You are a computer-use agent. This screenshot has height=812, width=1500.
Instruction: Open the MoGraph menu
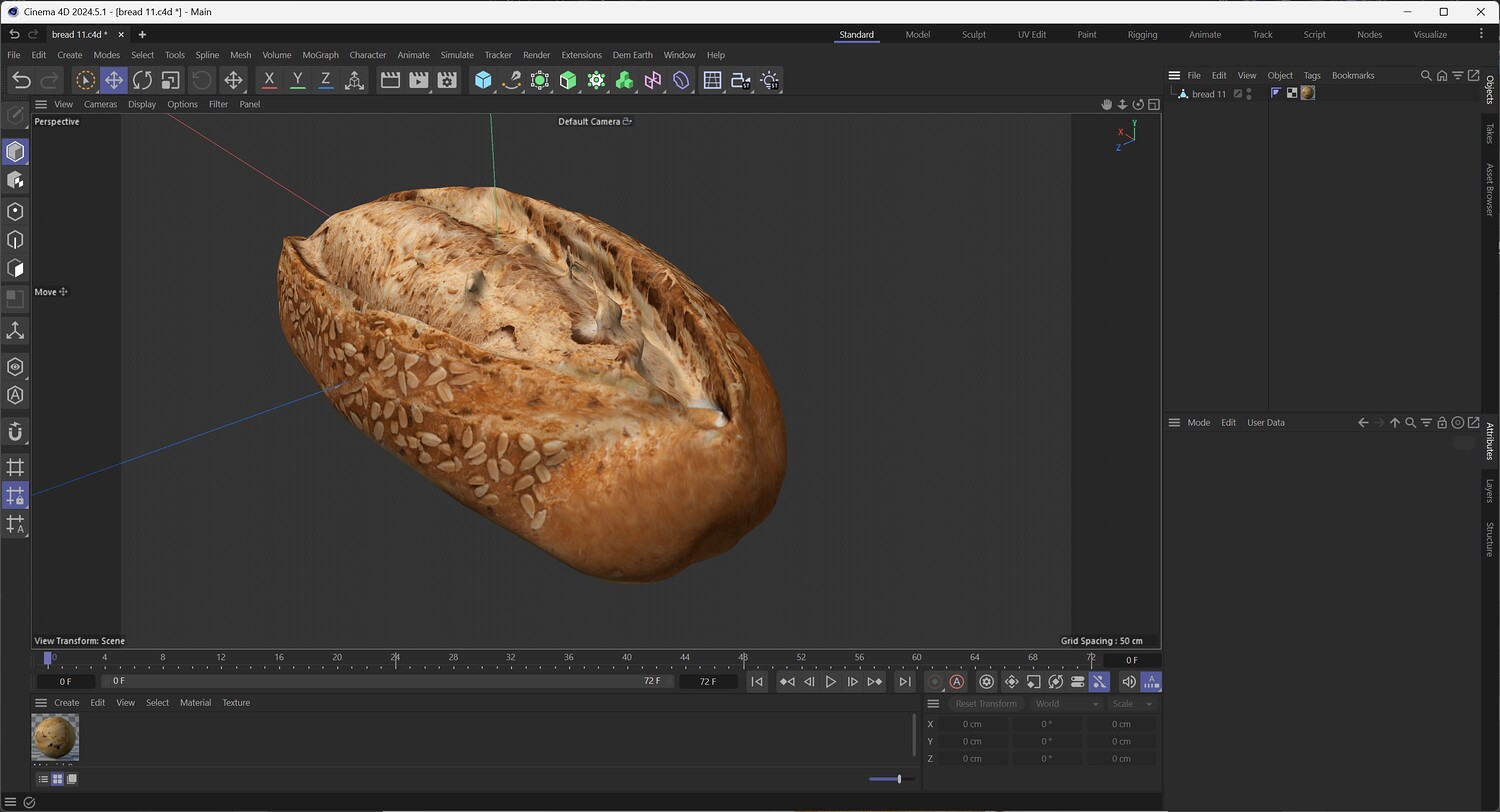pos(320,55)
